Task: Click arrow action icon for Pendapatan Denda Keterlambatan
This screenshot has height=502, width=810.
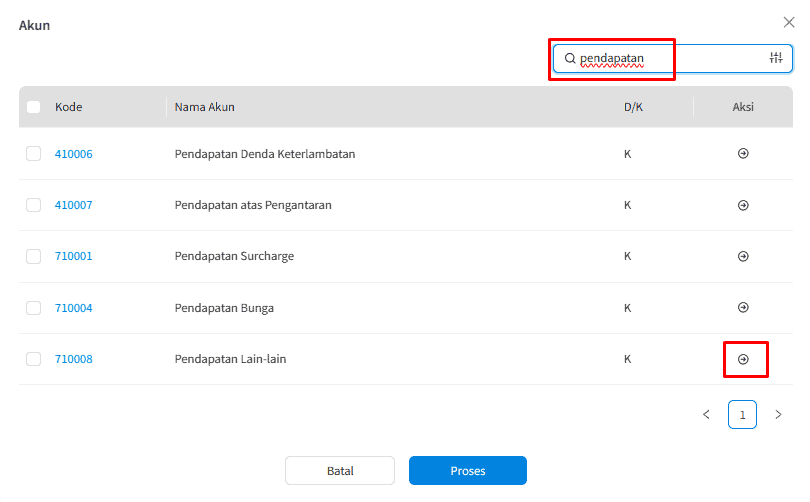Action: [x=743, y=153]
